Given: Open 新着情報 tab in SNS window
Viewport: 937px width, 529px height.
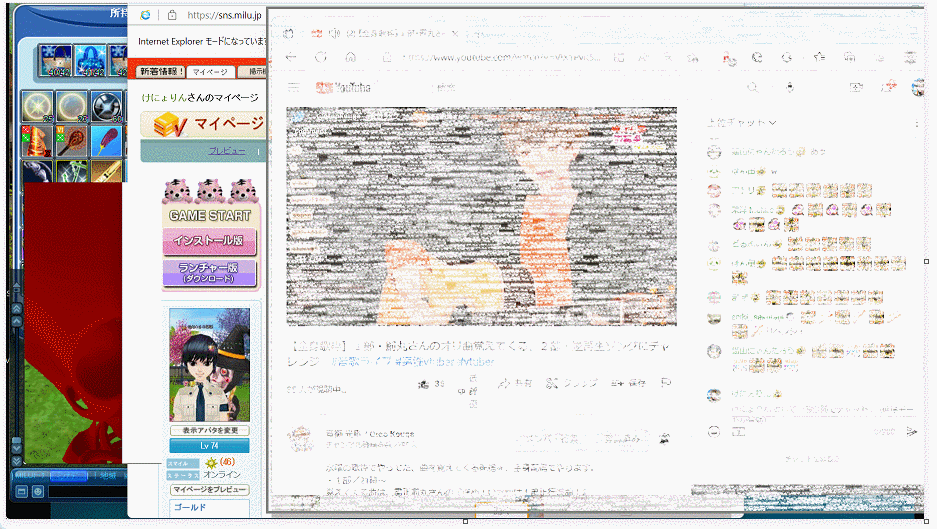Looking at the screenshot, I should click(x=161, y=72).
